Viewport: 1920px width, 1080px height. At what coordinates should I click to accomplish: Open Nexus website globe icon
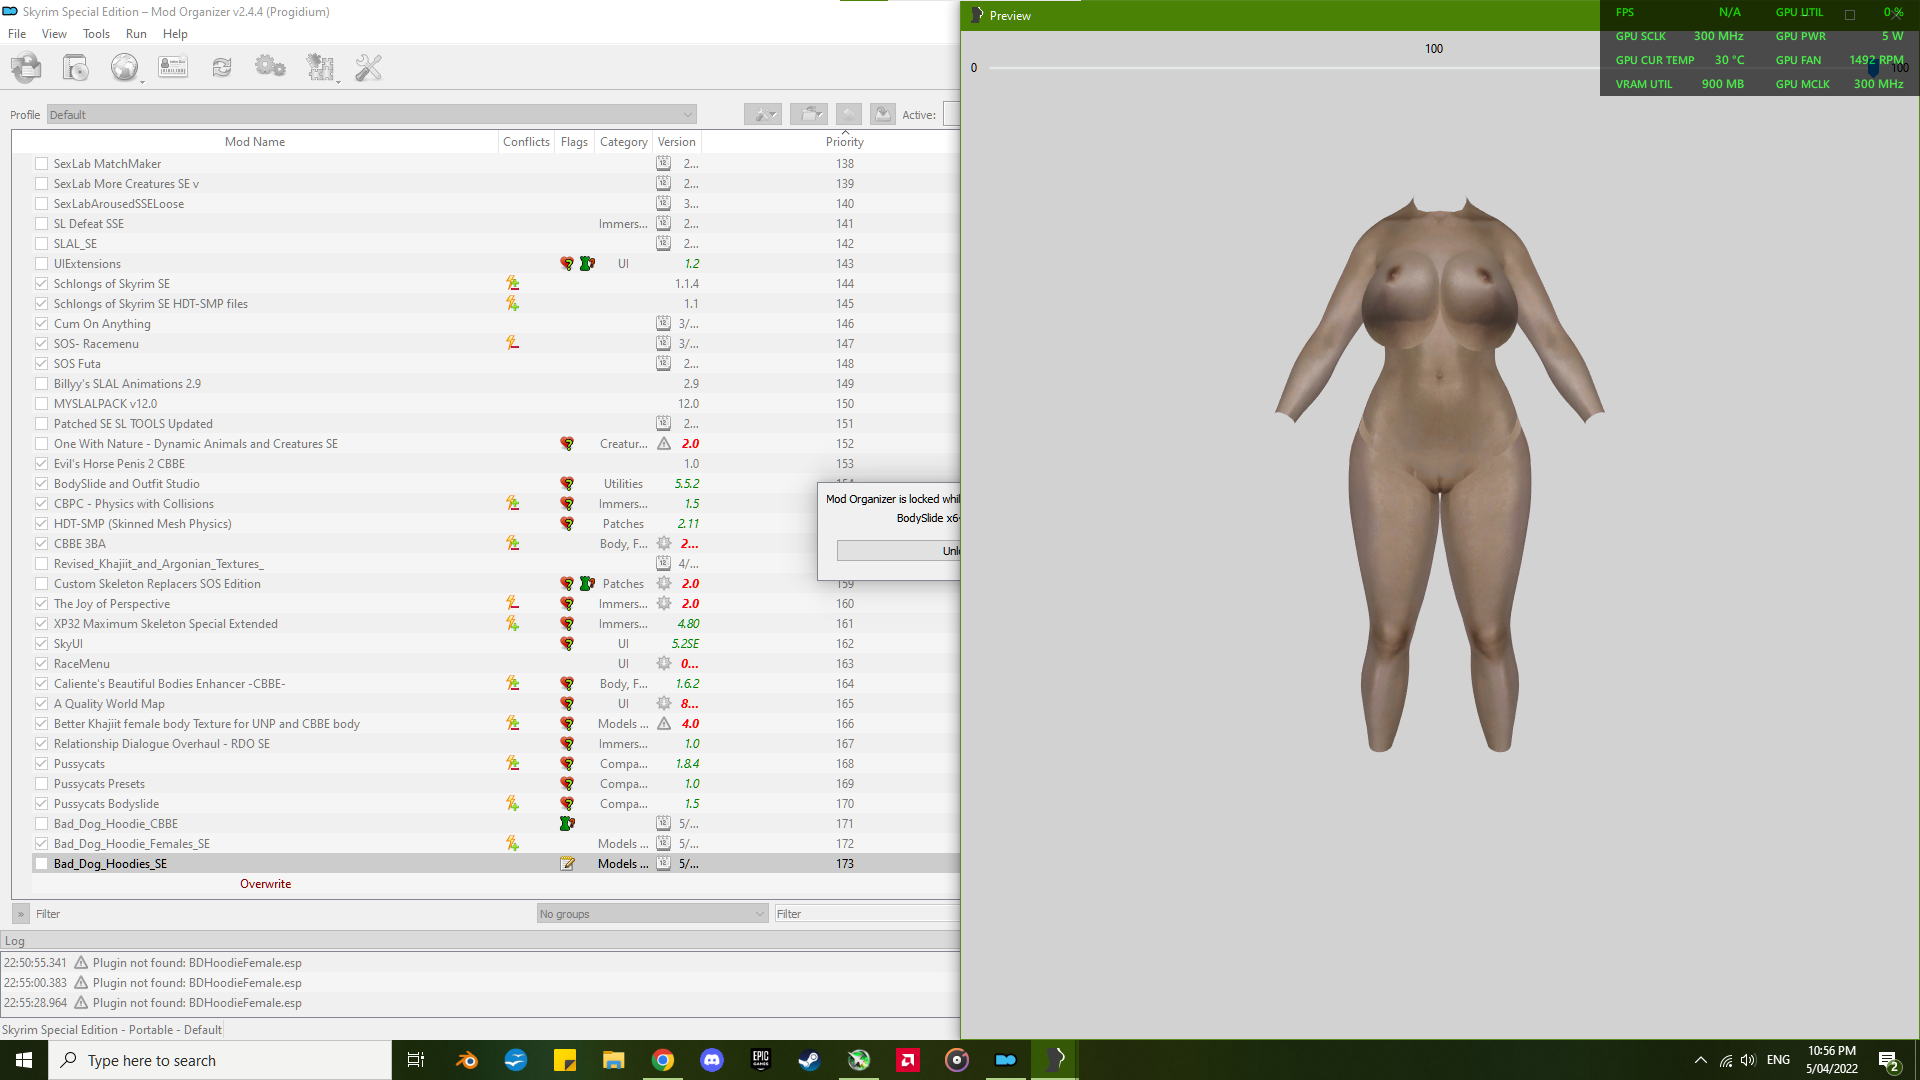[x=124, y=67]
